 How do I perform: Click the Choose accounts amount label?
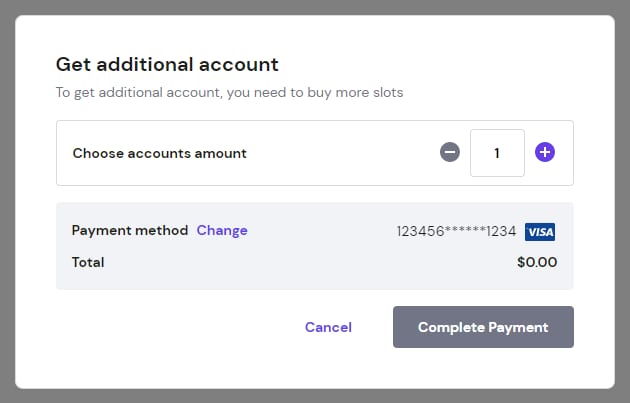[x=160, y=153]
